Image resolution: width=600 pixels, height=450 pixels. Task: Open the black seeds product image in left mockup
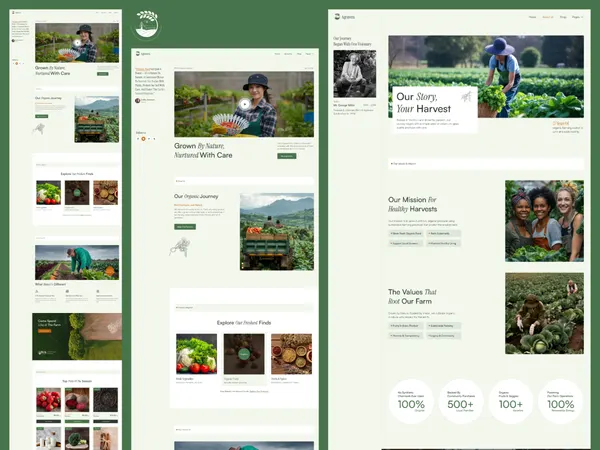[x=106, y=400]
